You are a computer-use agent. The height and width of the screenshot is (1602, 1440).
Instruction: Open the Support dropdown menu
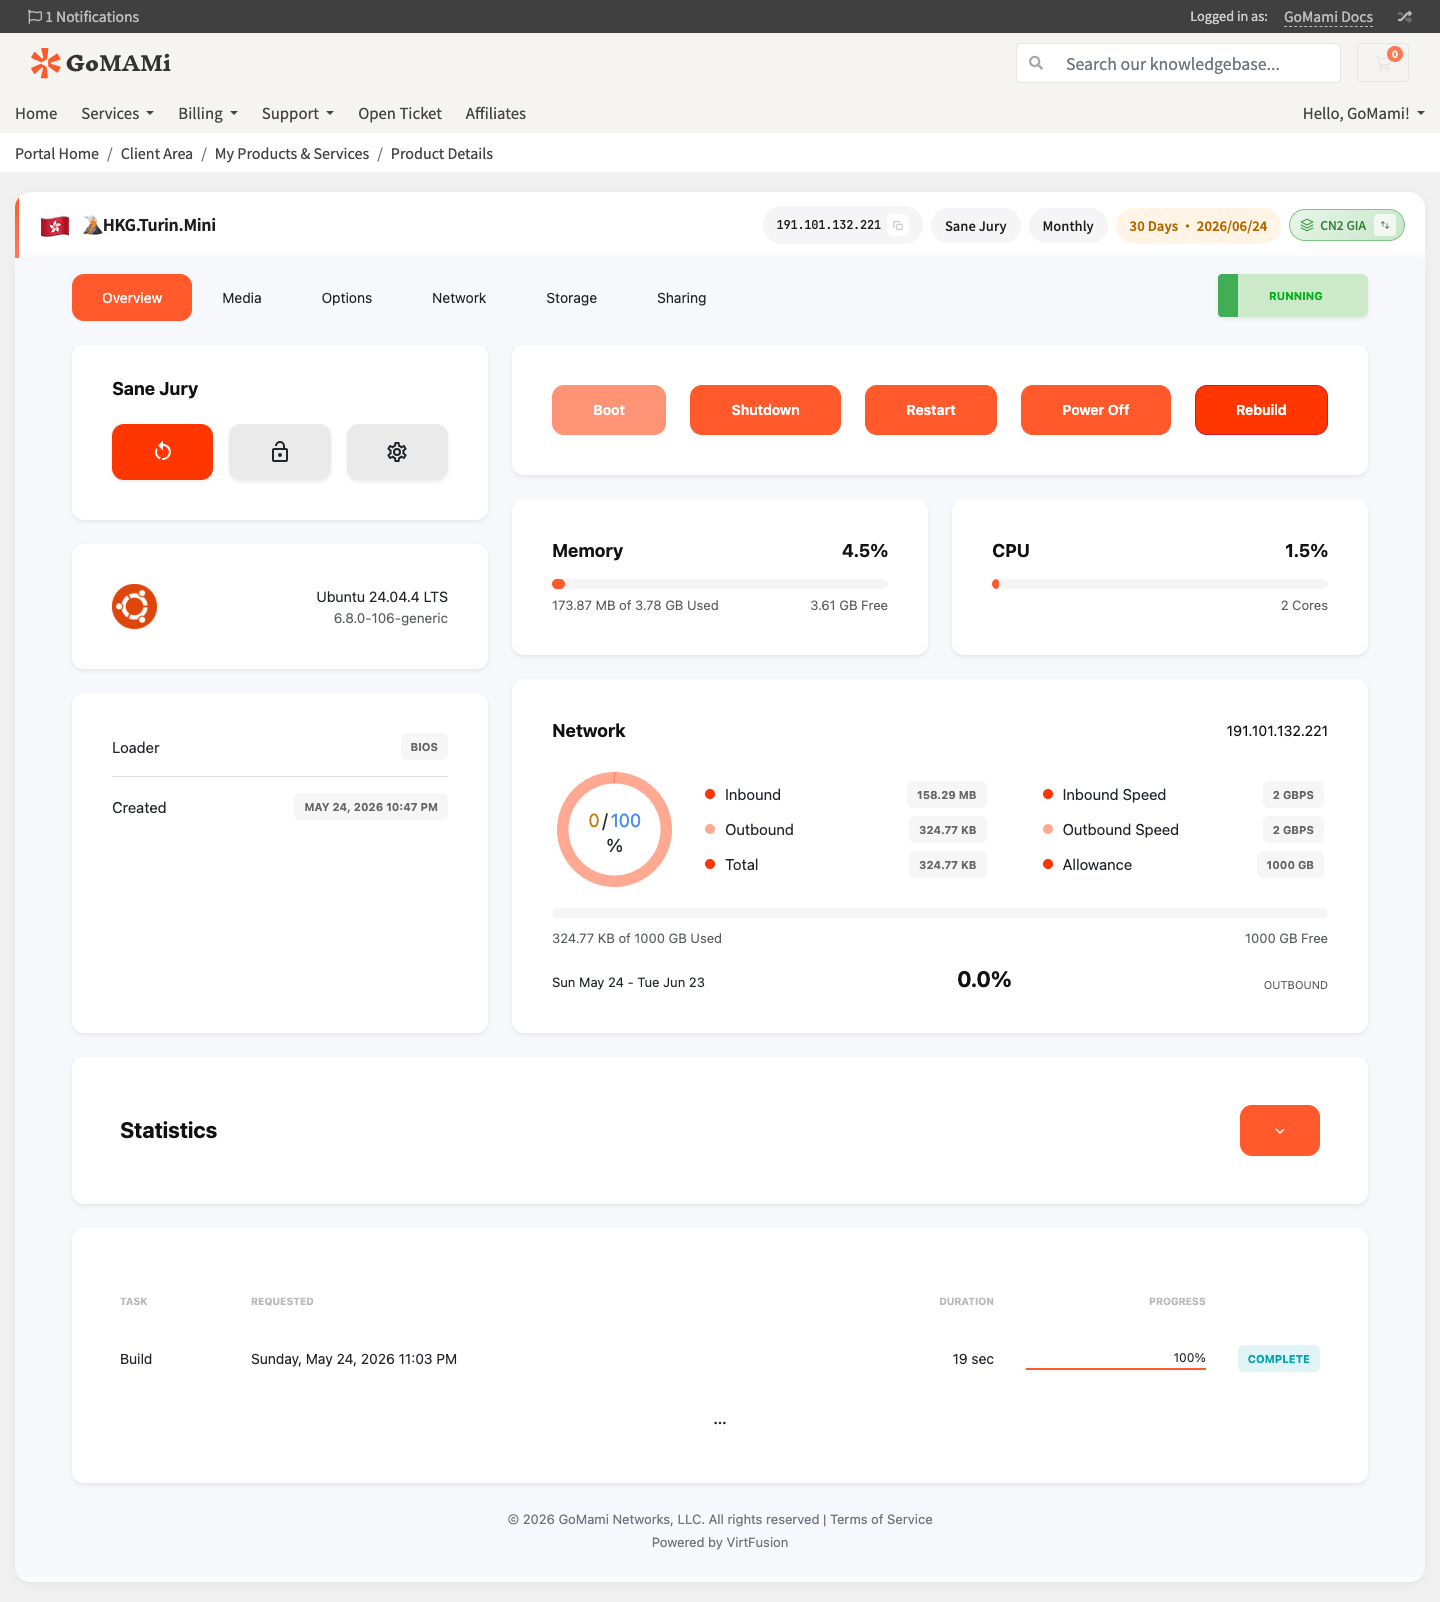298,113
